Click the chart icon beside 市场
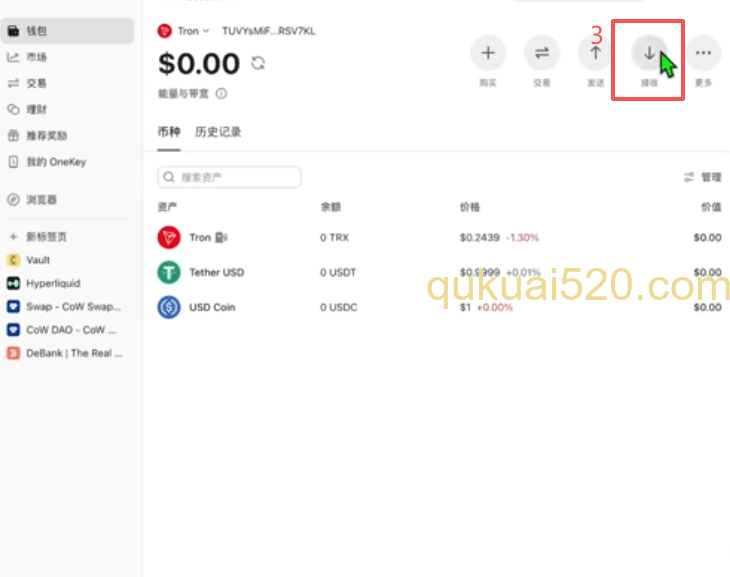The height and width of the screenshot is (577, 730). click(x=13, y=57)
